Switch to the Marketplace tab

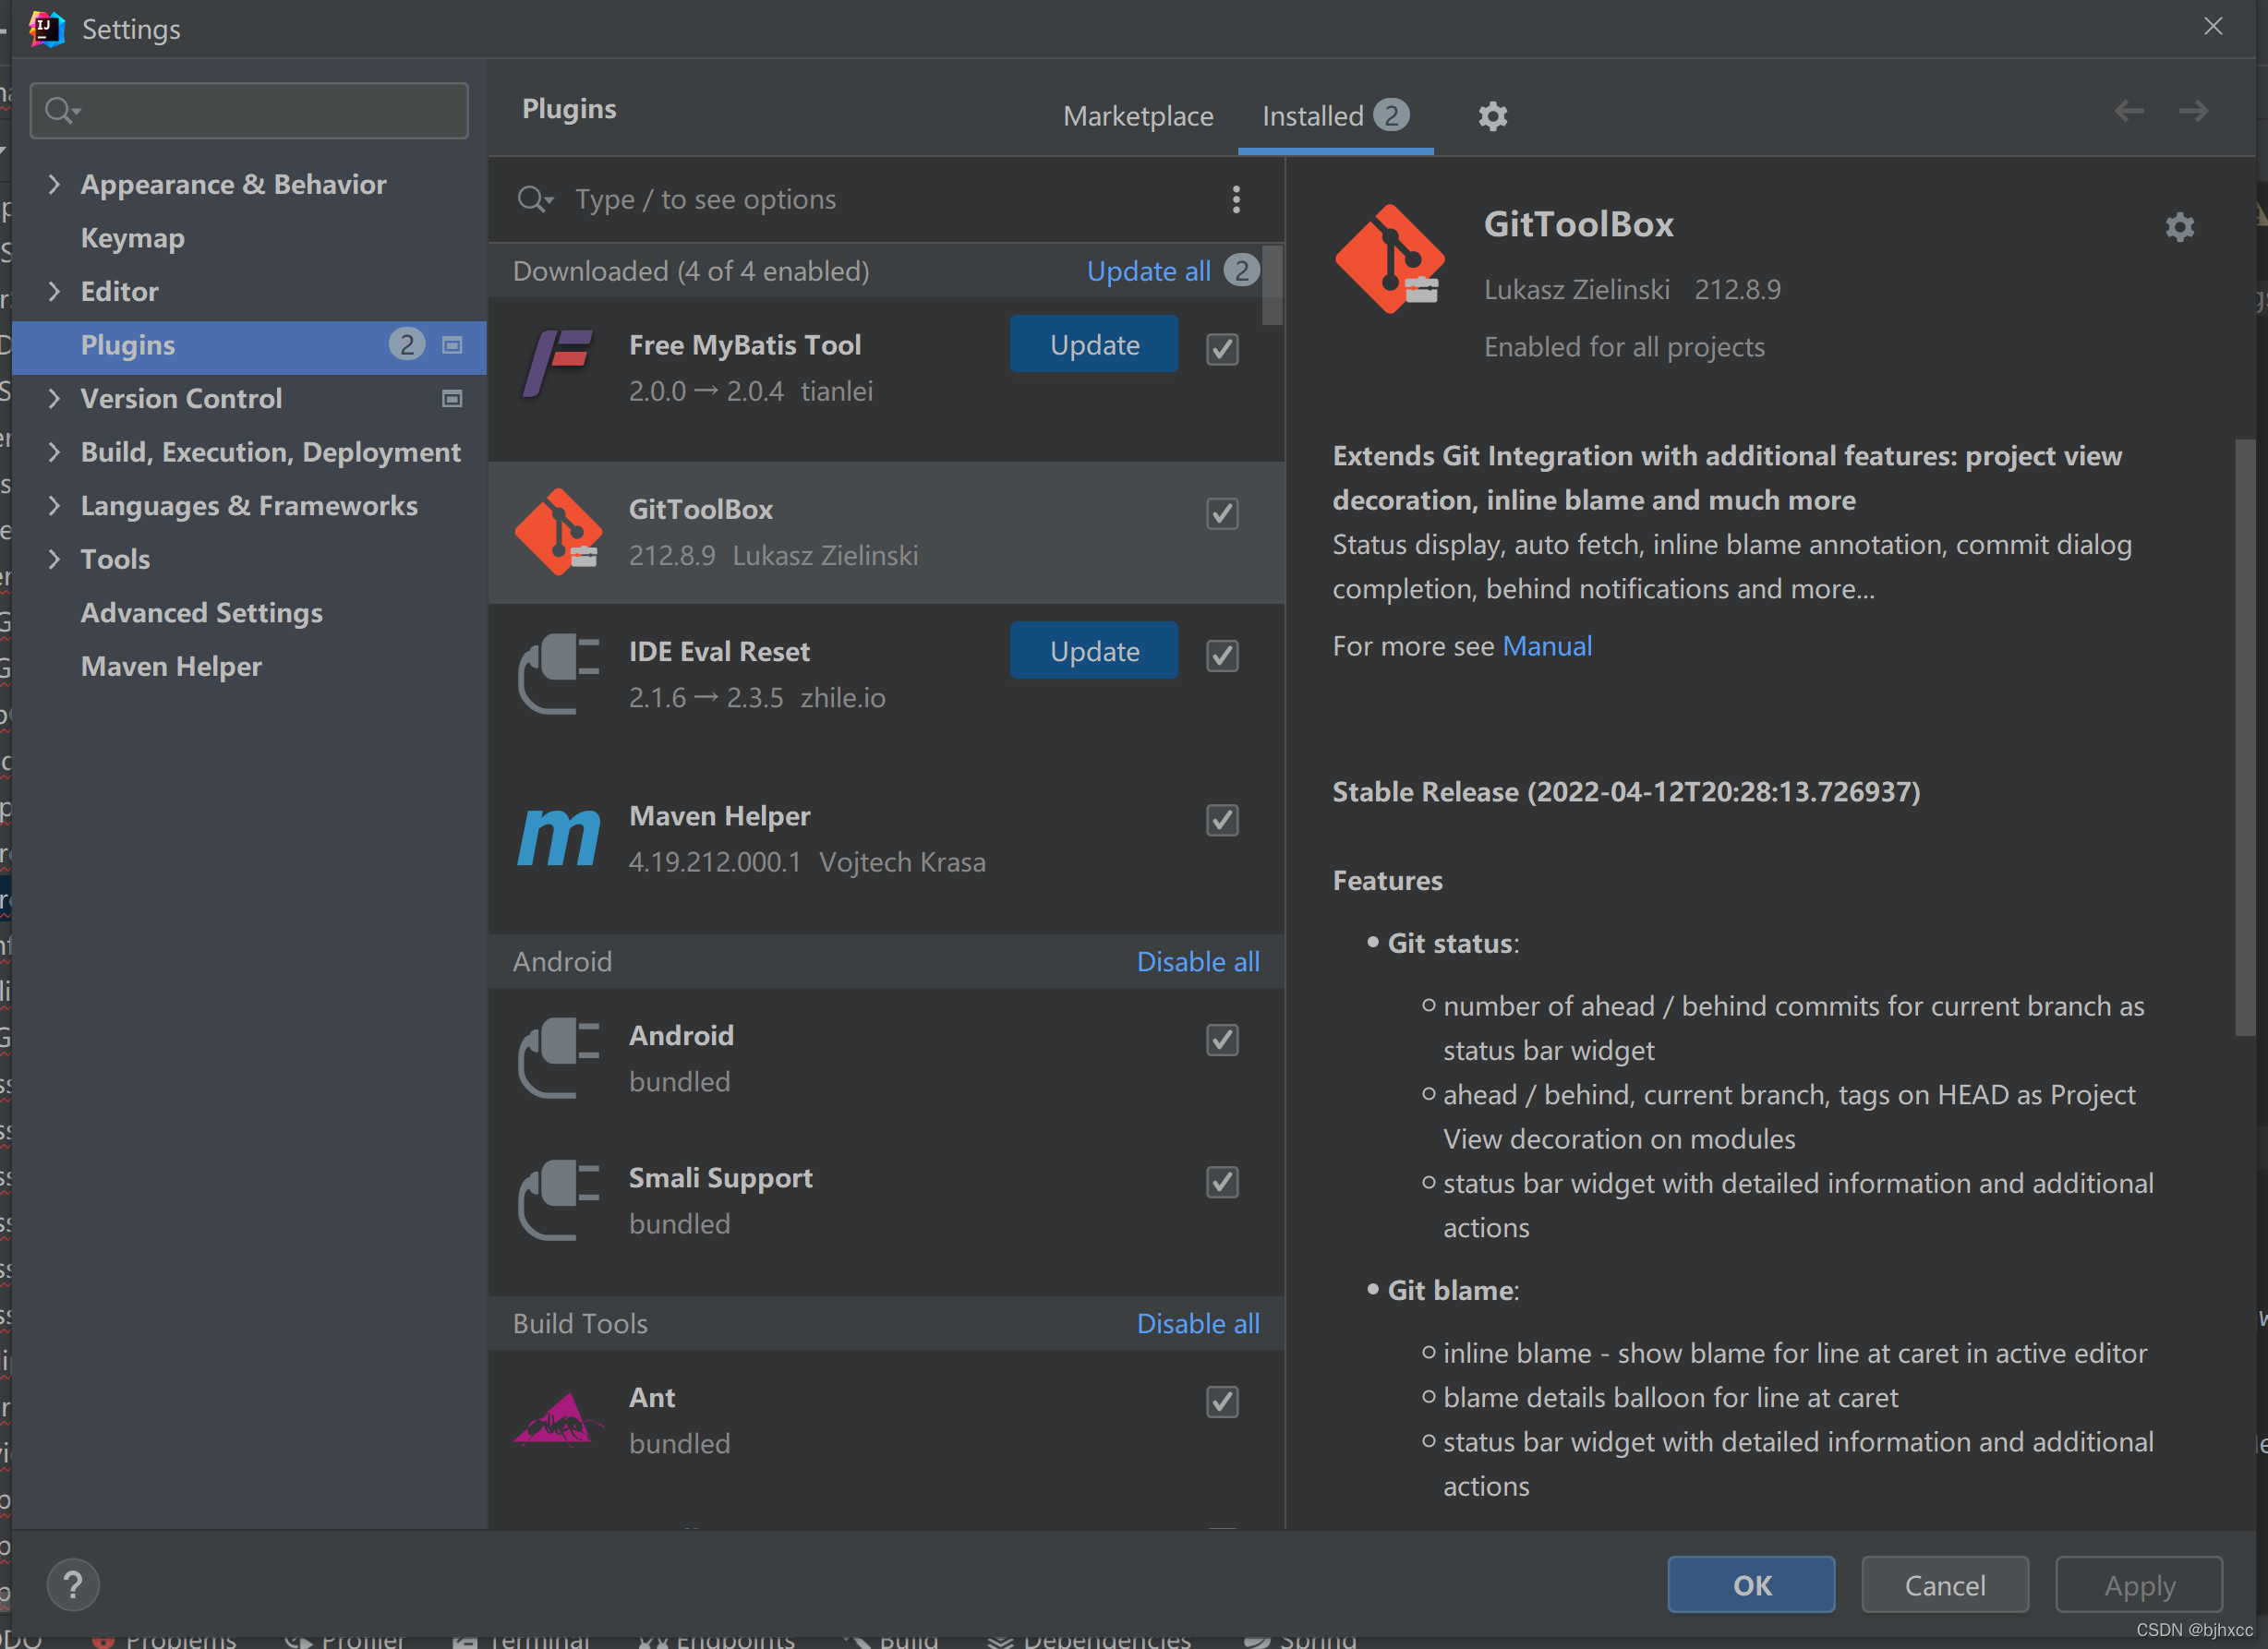coord(1138,116)
